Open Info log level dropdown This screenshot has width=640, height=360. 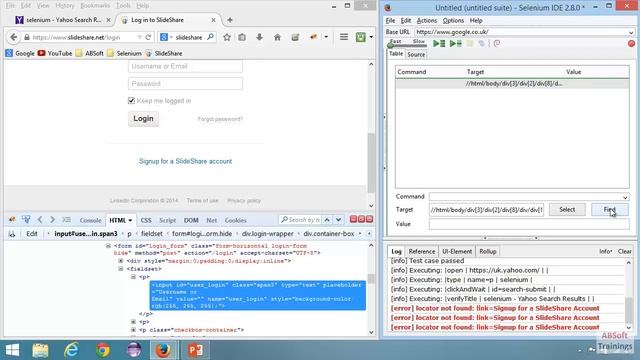coord(606,251)
